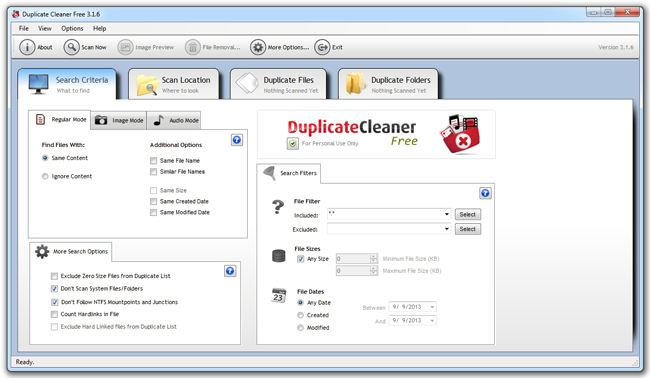650x378 pixels.
Task: Open help icon in Search Filters panel
Action: click(x=485, y=193)
